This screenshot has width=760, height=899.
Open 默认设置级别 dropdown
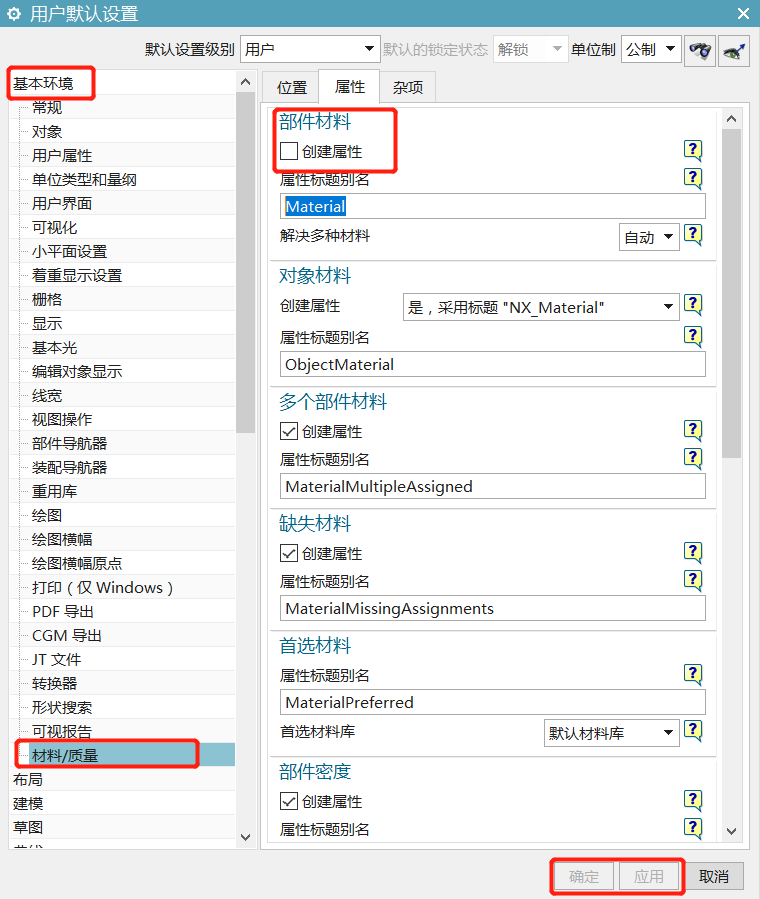click(310, 49)
